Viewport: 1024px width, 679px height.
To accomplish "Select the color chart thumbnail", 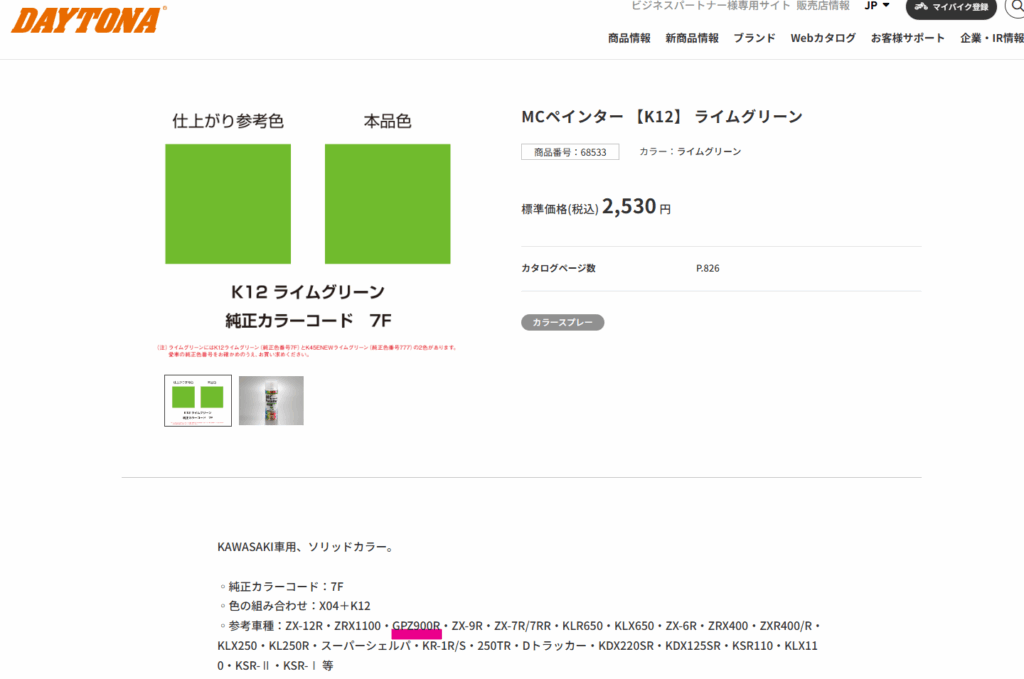I will [198, 400].
